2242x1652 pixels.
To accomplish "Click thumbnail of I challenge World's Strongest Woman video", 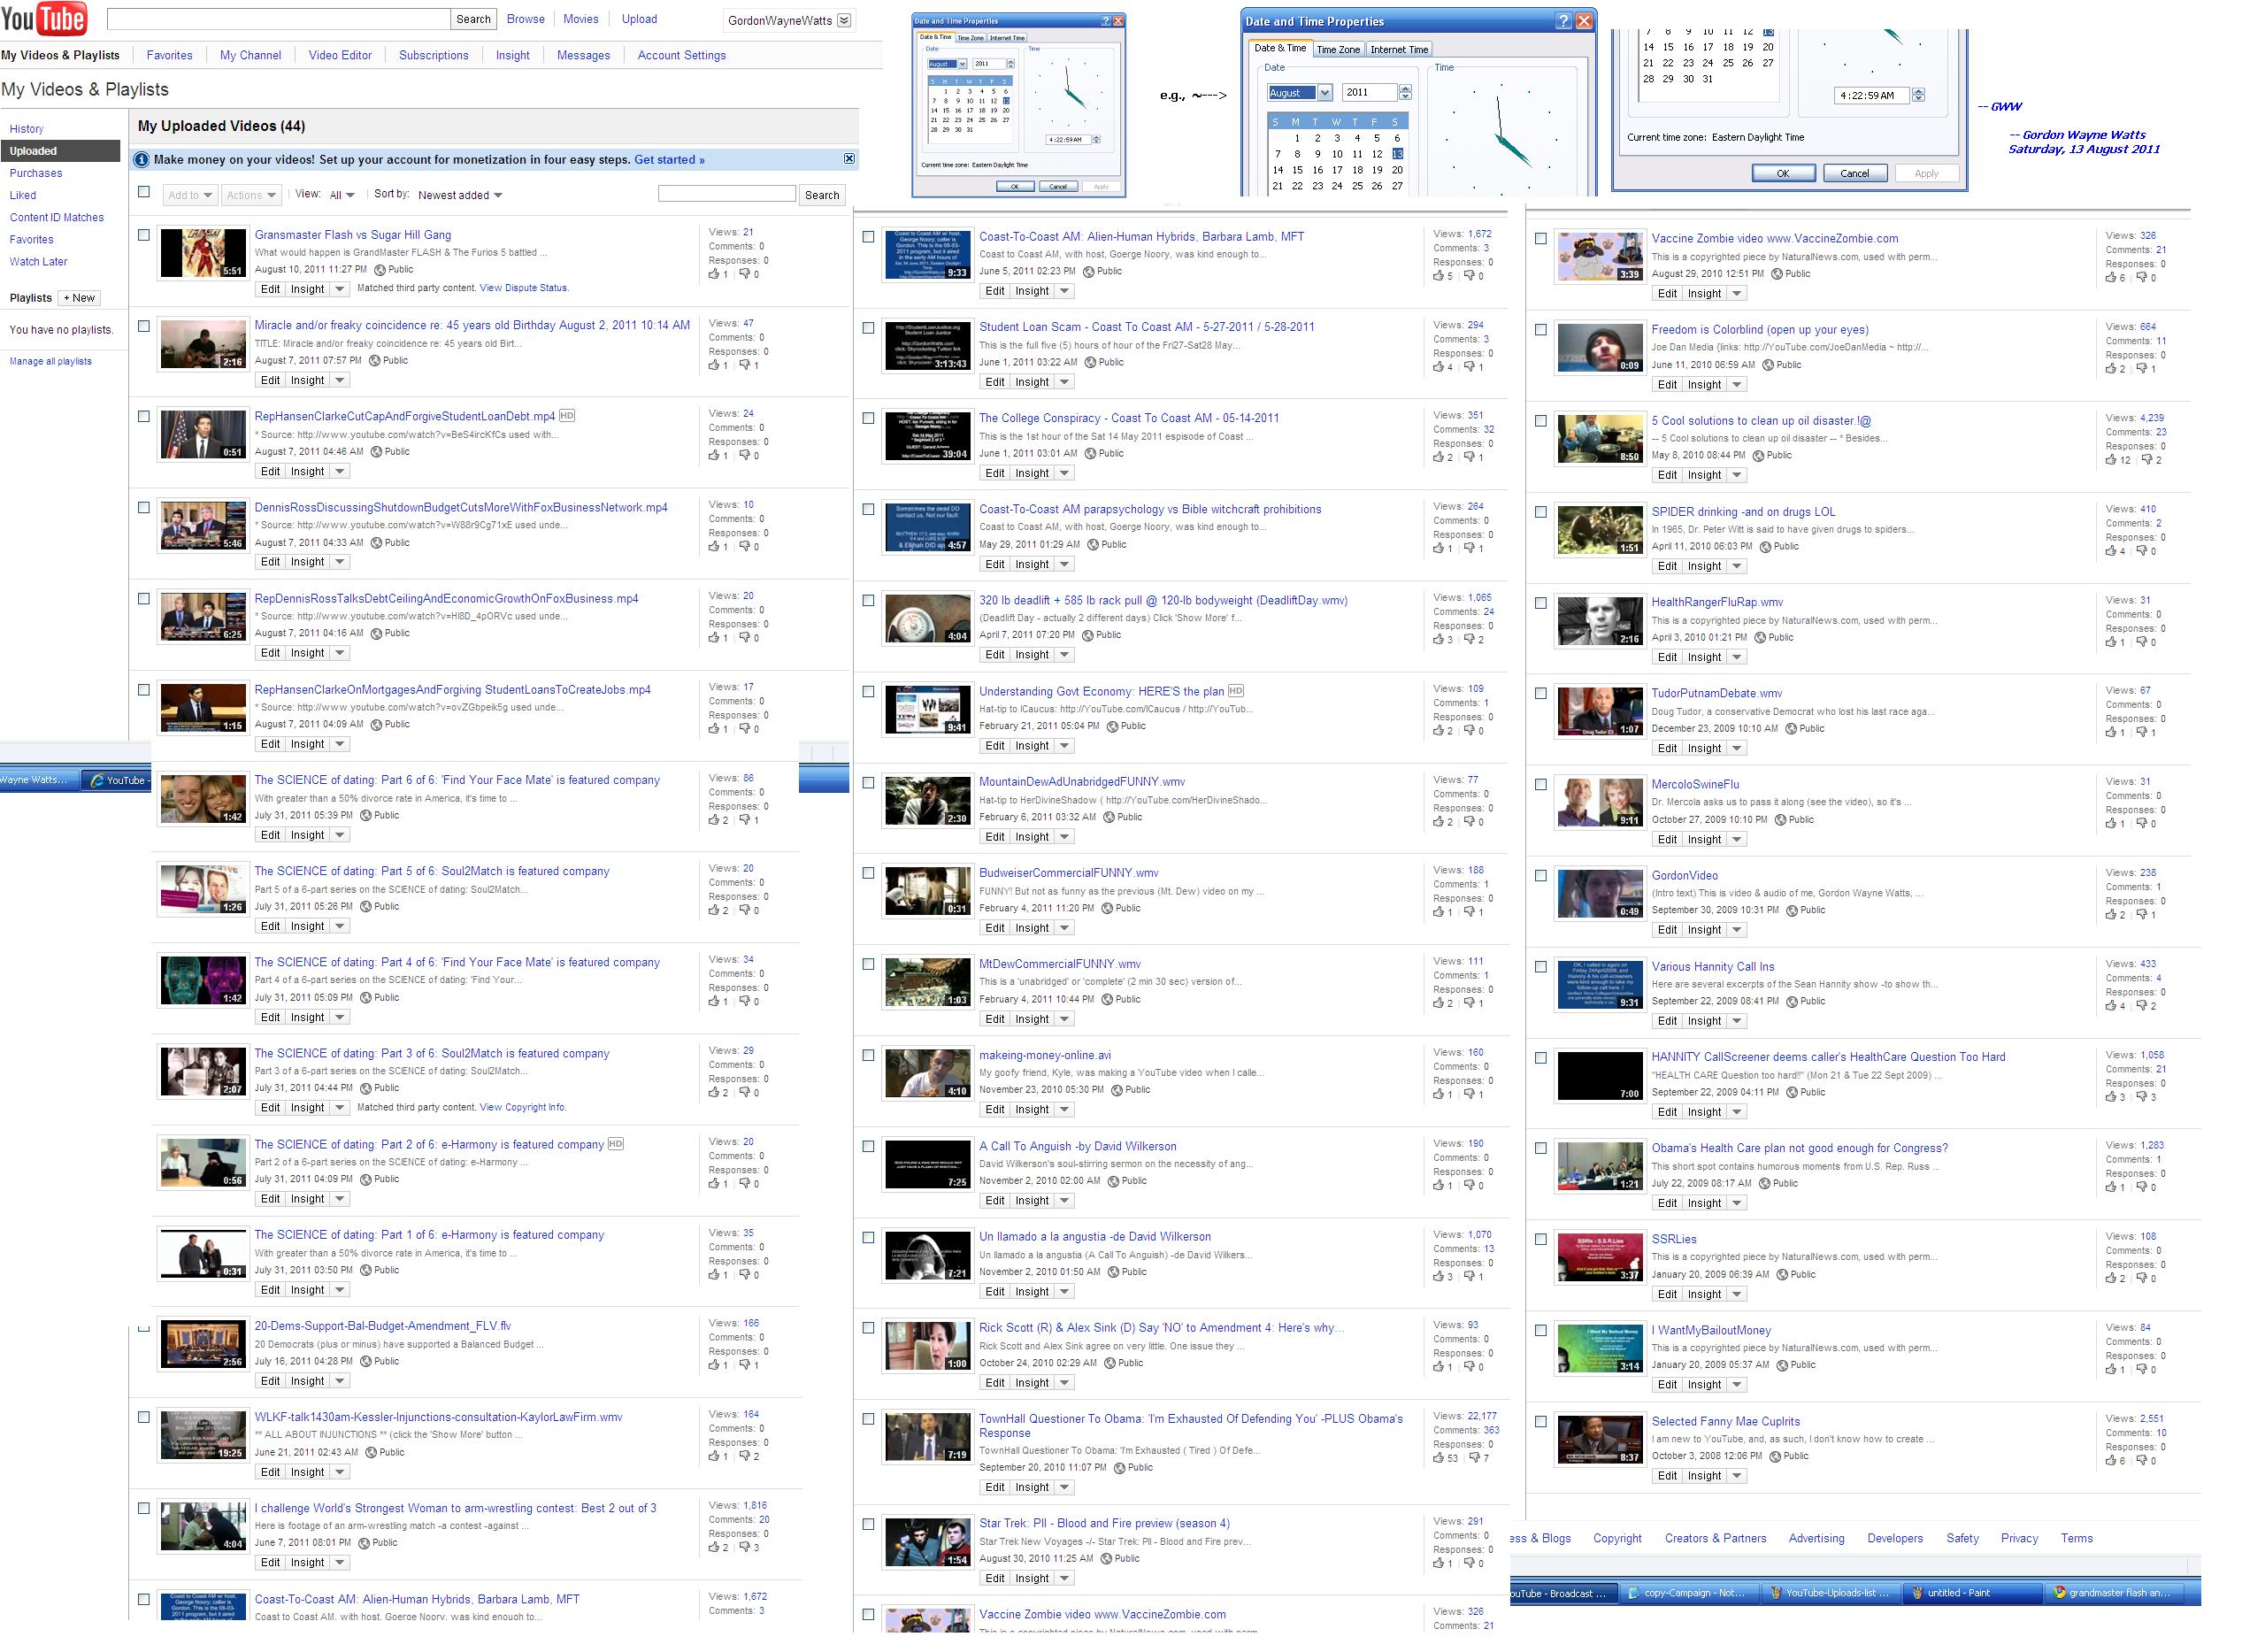I will [x=203, y=1527].
